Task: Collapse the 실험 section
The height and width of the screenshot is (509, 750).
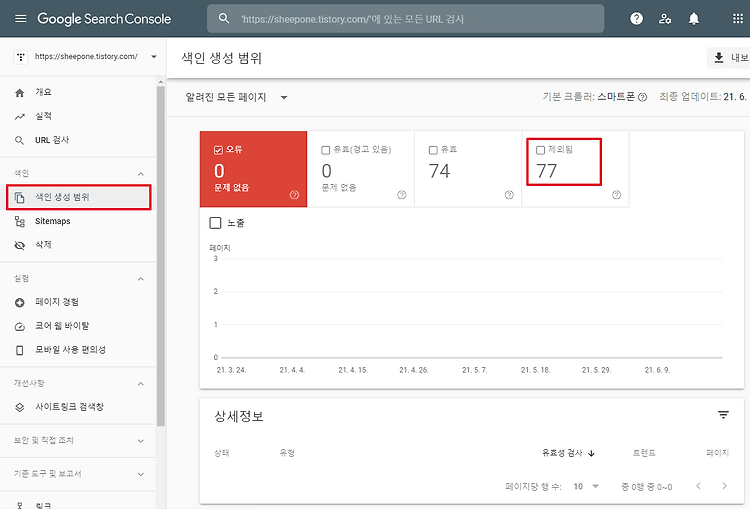Action: pyautogui.click(x=141, y=279)
